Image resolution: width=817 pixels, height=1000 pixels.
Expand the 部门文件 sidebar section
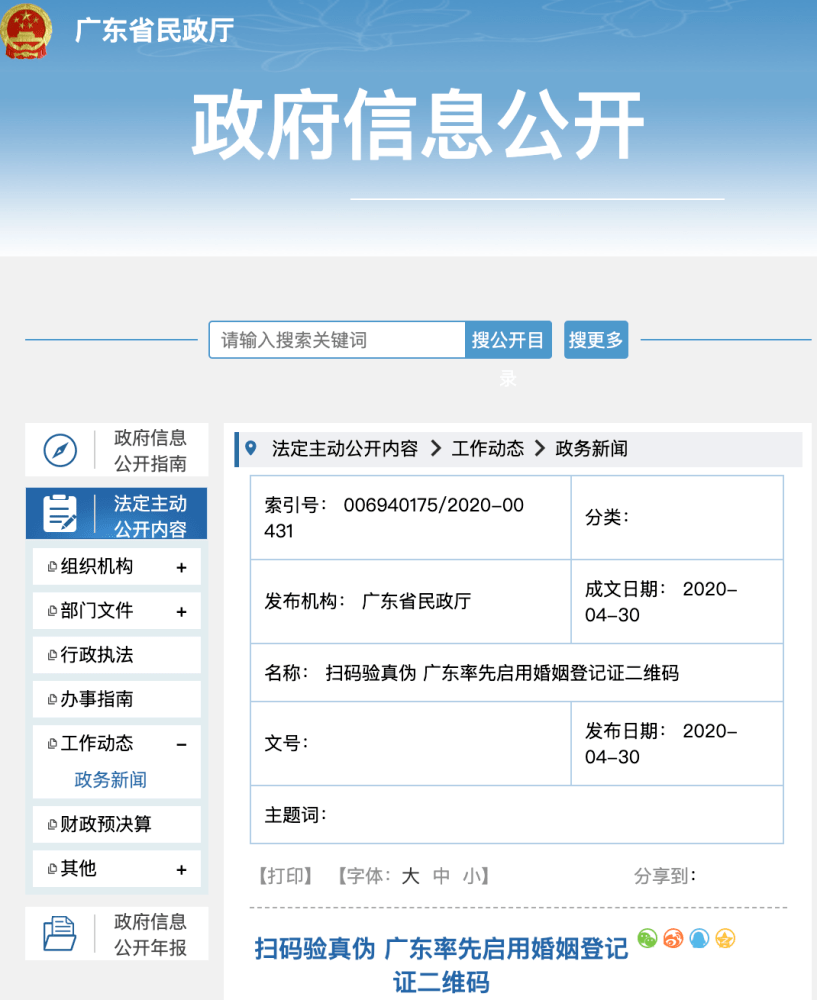184,610
